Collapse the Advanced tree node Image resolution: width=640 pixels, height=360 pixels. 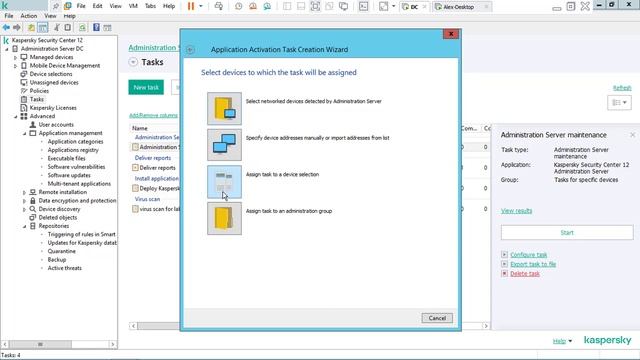coord(16,117)
